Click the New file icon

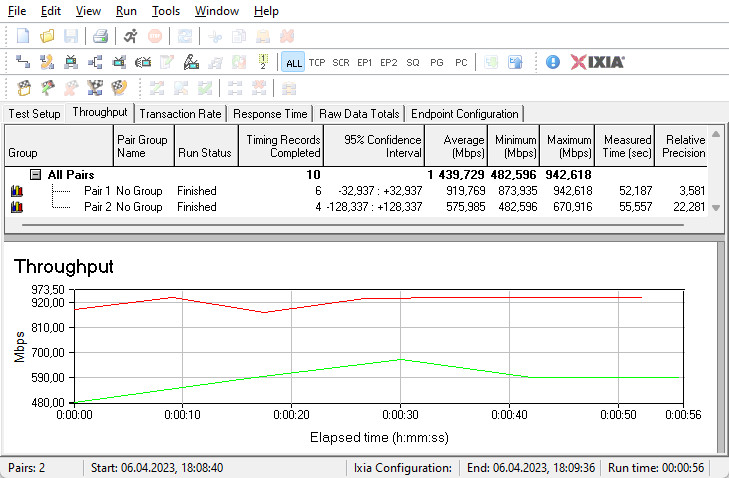(23, 36)
